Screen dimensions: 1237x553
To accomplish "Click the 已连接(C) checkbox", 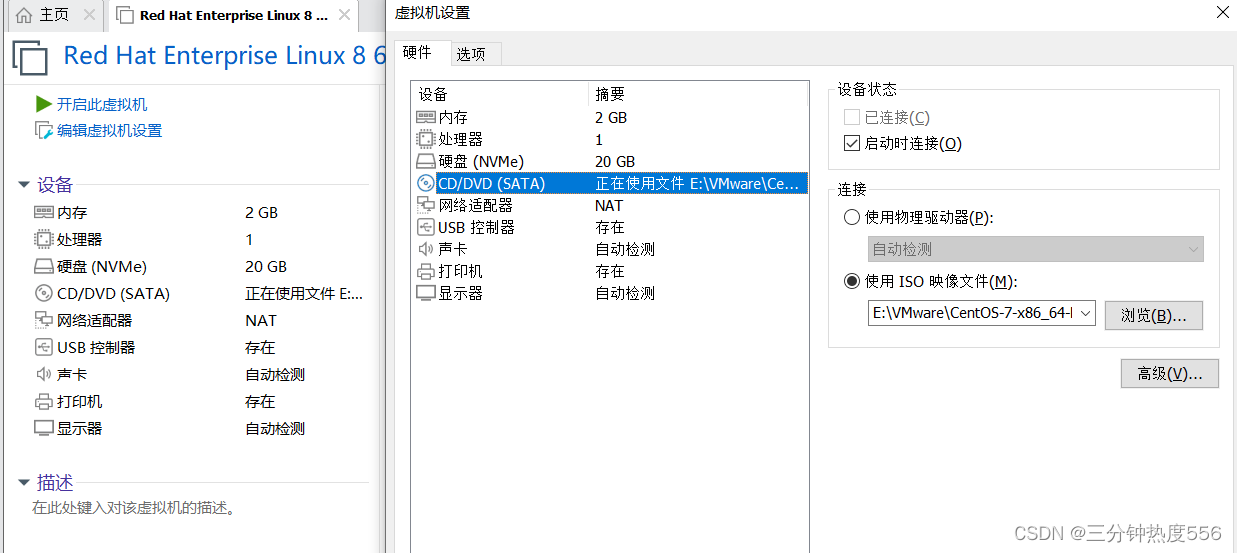I will pos(852,118).
